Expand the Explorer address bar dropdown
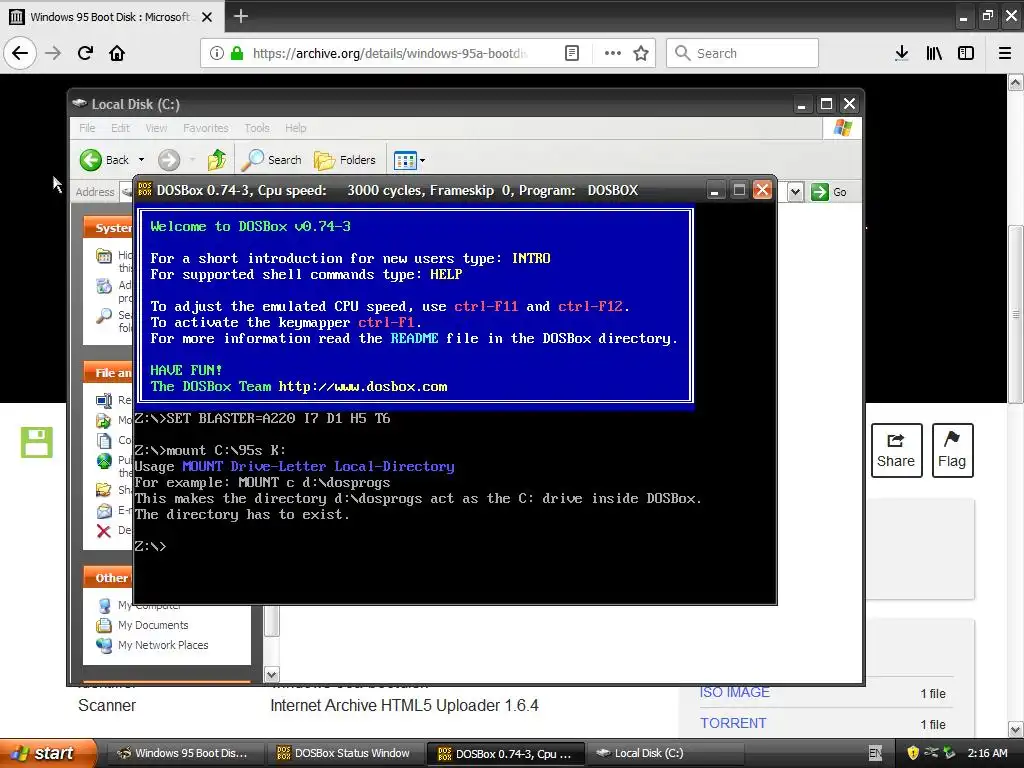Viewport: 1024px width, 768px height. click(795, 192)
